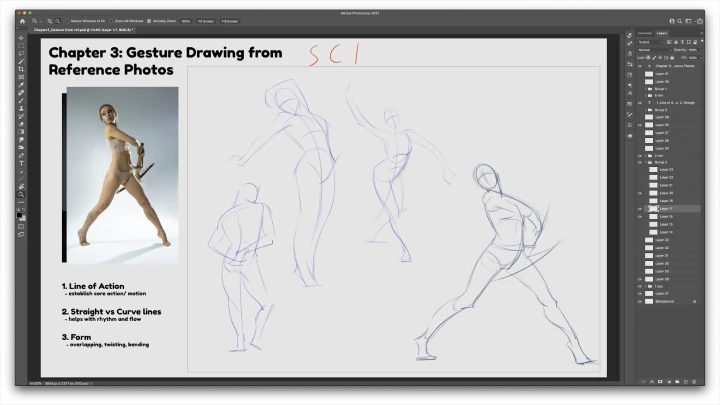This screenshot has width=720, height=405.
Task: Lock all padlock icon
Action: tap(672, 57)
